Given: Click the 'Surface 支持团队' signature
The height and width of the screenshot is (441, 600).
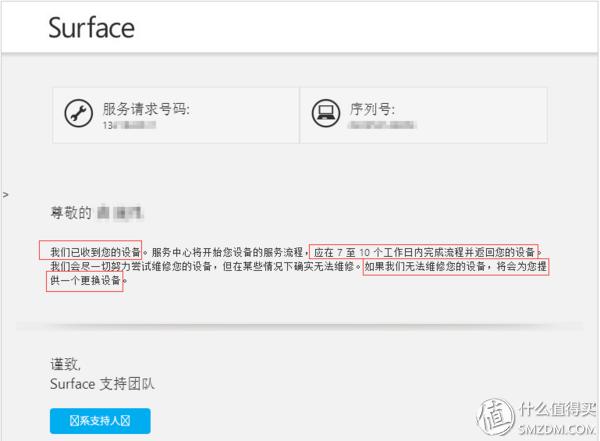Looking at the screenshot, I should [102, 384].
